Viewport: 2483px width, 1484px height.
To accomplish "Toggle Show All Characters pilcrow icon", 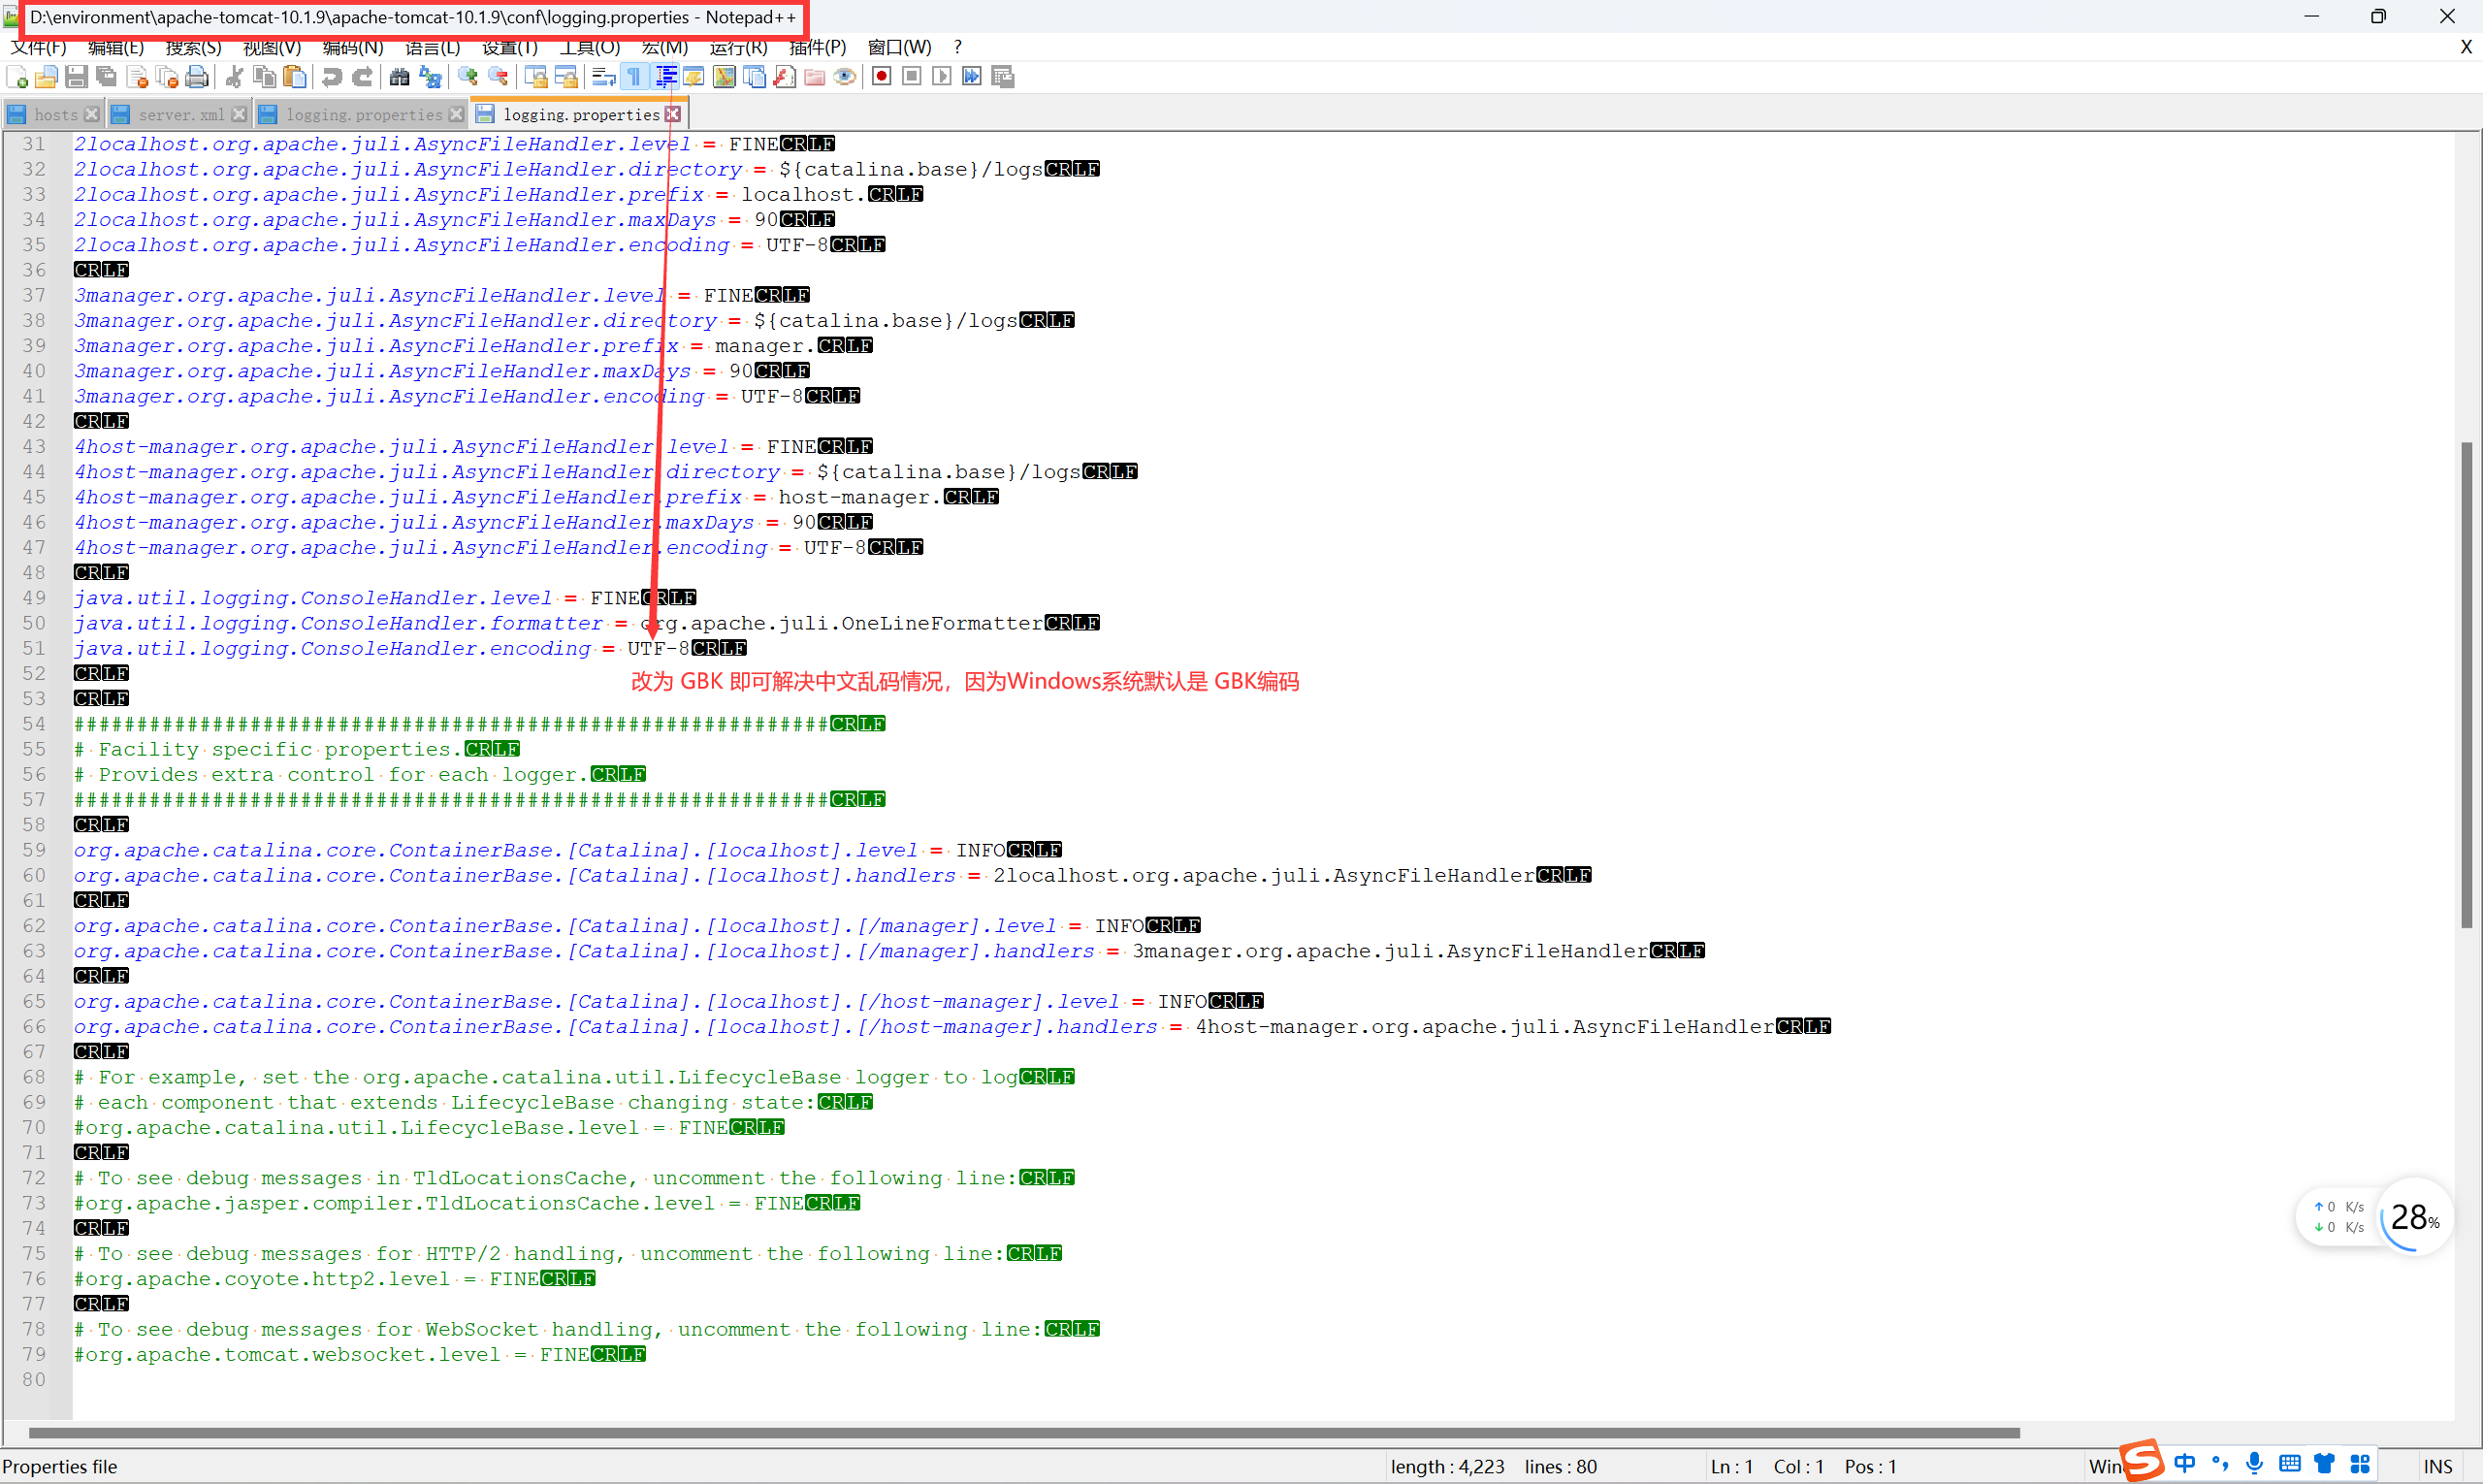I will pos(633,77).
